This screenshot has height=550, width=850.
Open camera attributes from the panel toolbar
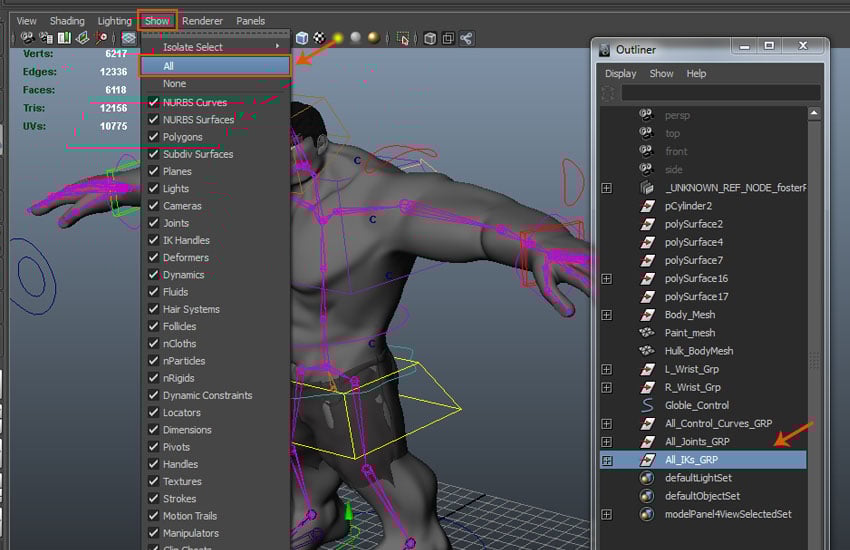[45, 39]
